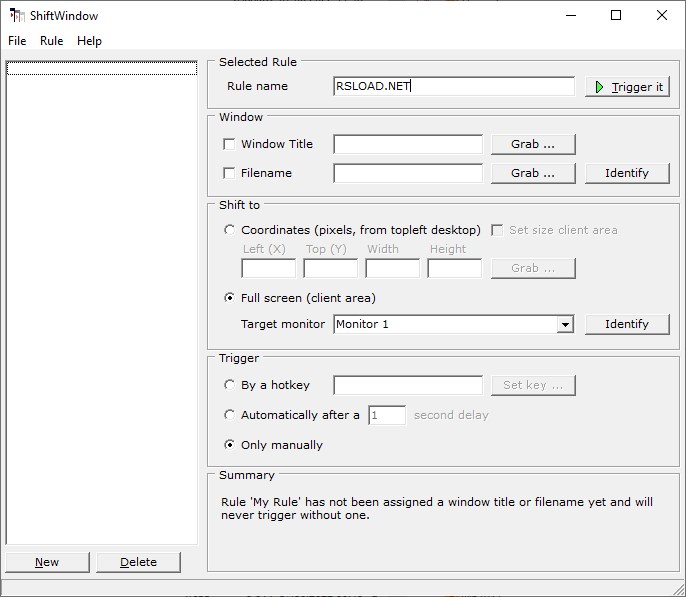This screenshot has height=597, width=686.
Task: Choose Automatically after a delay trigger
Action: point(229,415)
